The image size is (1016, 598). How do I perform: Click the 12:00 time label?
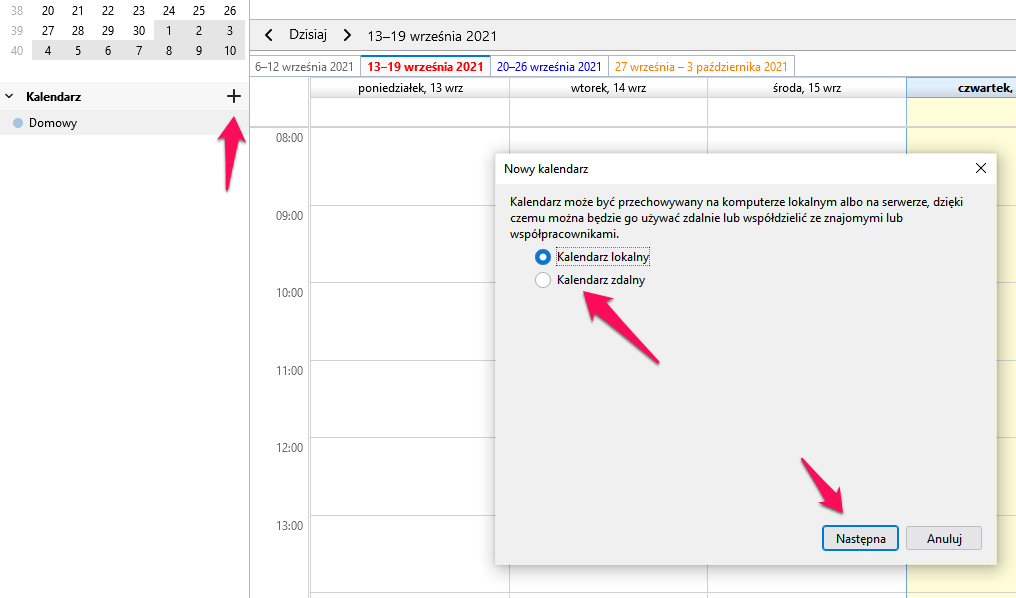click(289, 448)
